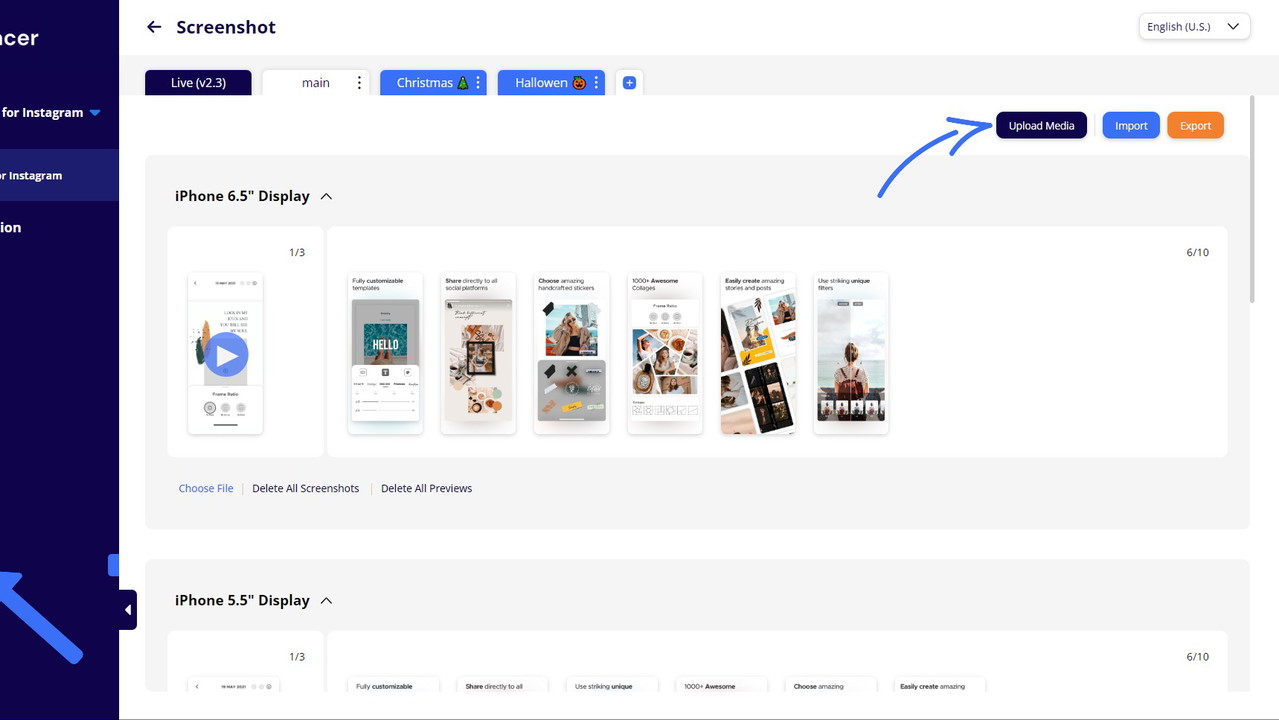Open the three-dot menu on Christmas tab

478,83
